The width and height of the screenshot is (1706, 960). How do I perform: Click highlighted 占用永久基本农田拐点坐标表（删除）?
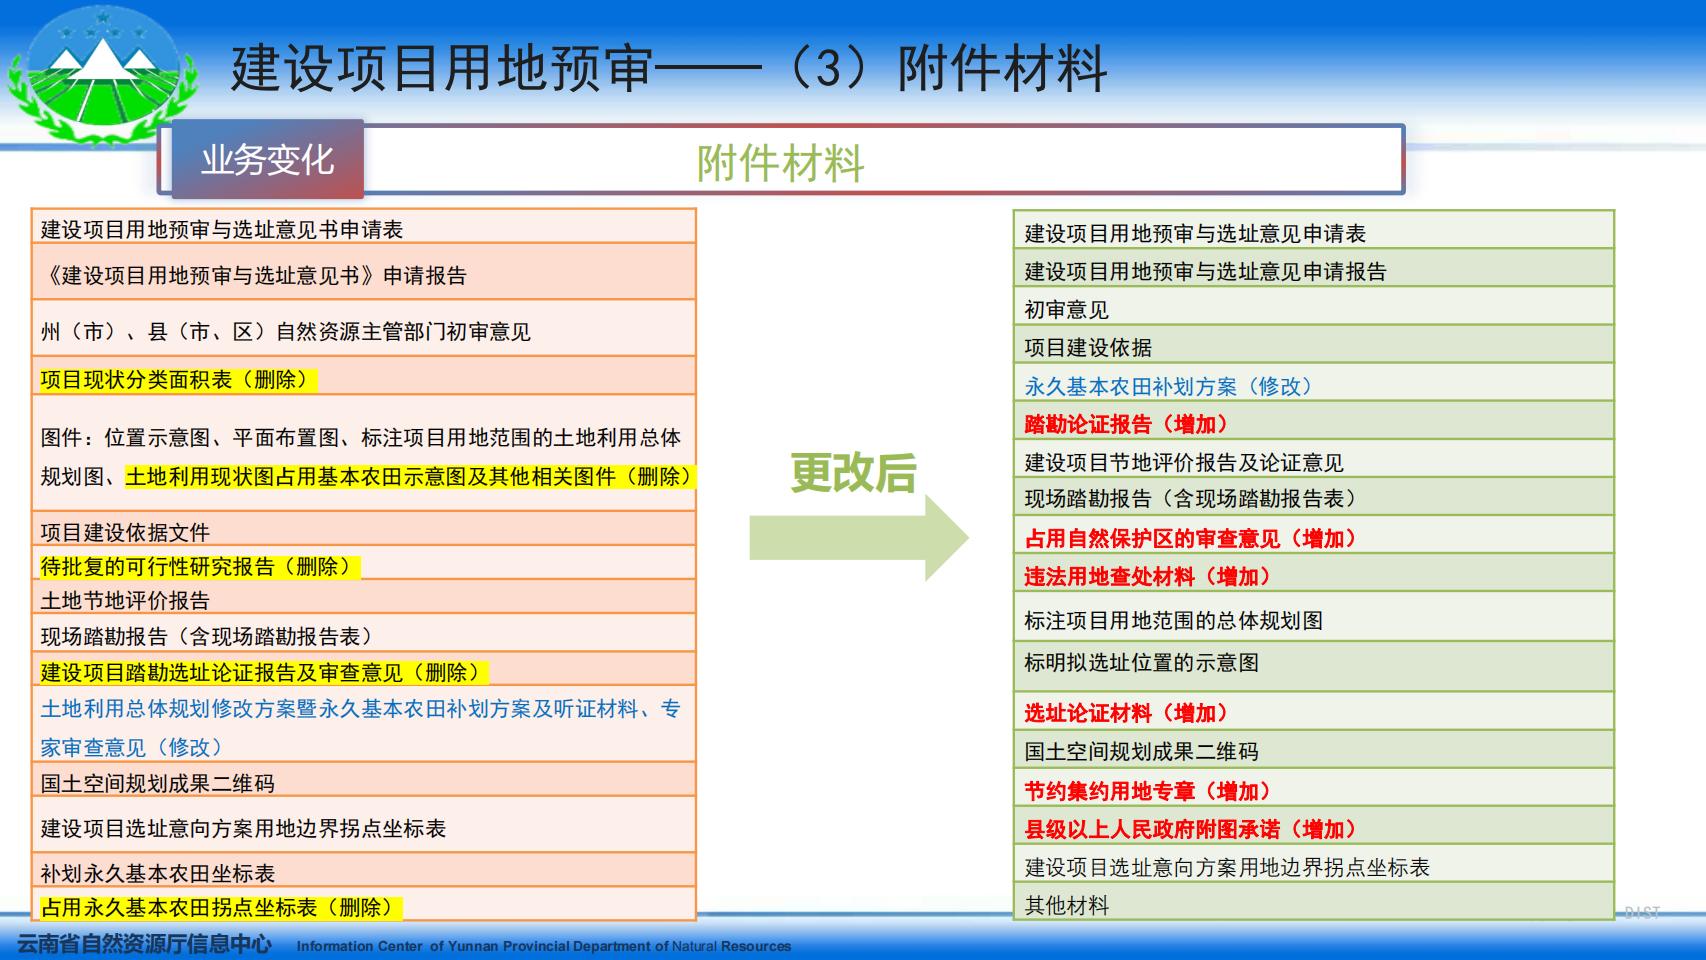pyautogui.click(x=221, y=908)
